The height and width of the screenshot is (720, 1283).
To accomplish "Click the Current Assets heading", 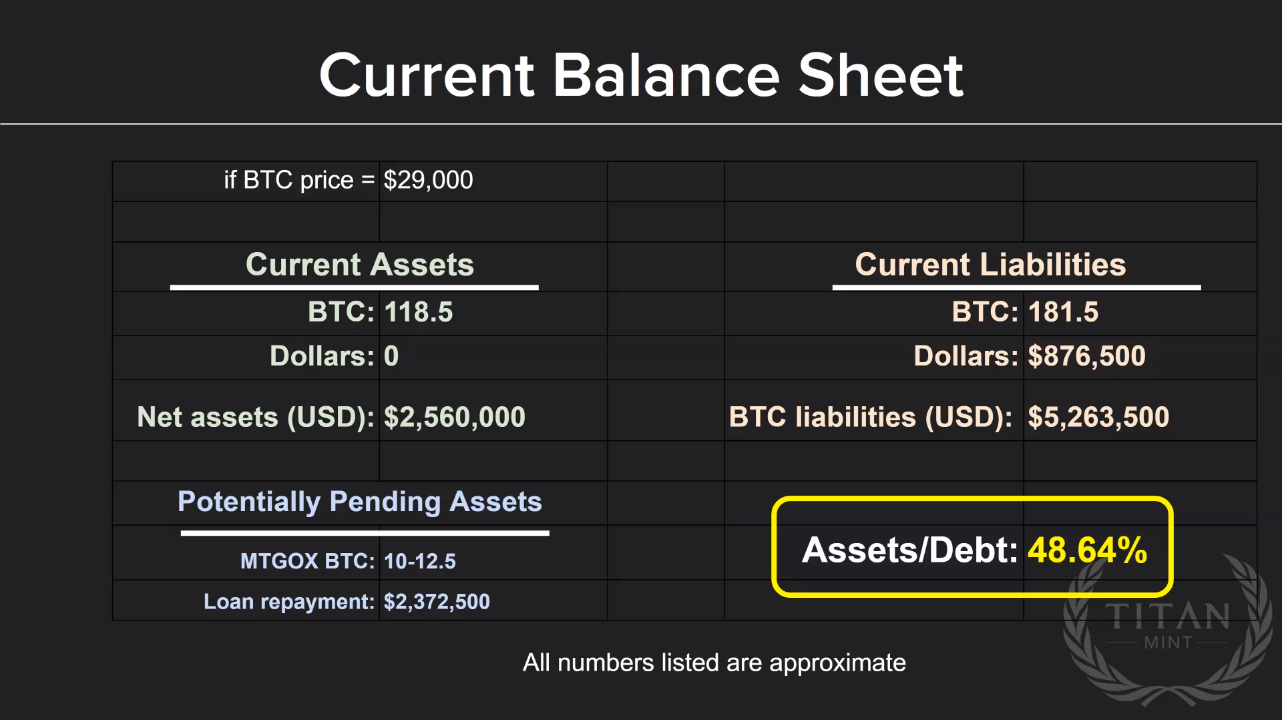I will point(360,264).
